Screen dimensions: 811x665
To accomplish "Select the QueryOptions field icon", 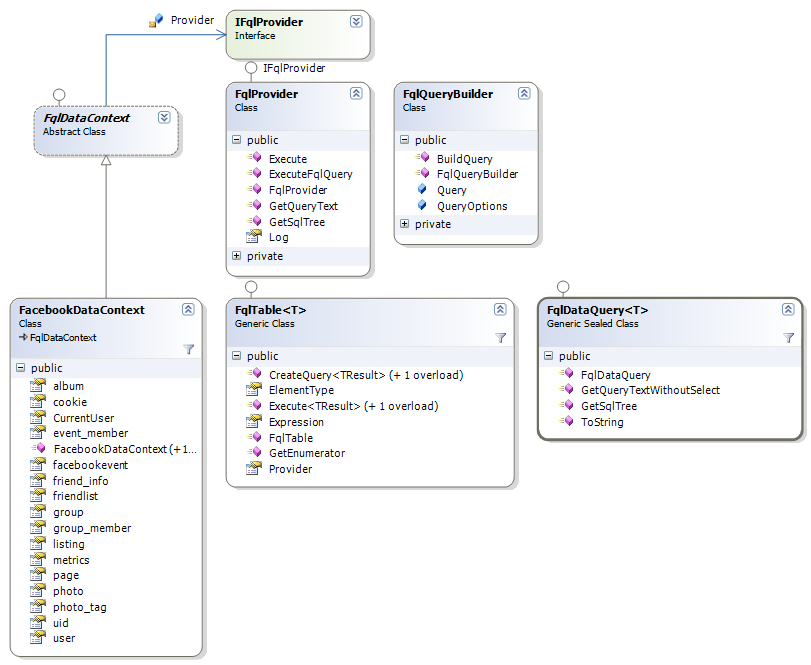I will (422, 205).
